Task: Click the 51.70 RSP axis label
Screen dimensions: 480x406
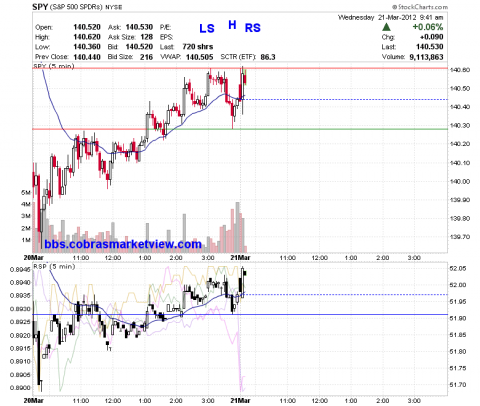Action: (x=458, y=385)
